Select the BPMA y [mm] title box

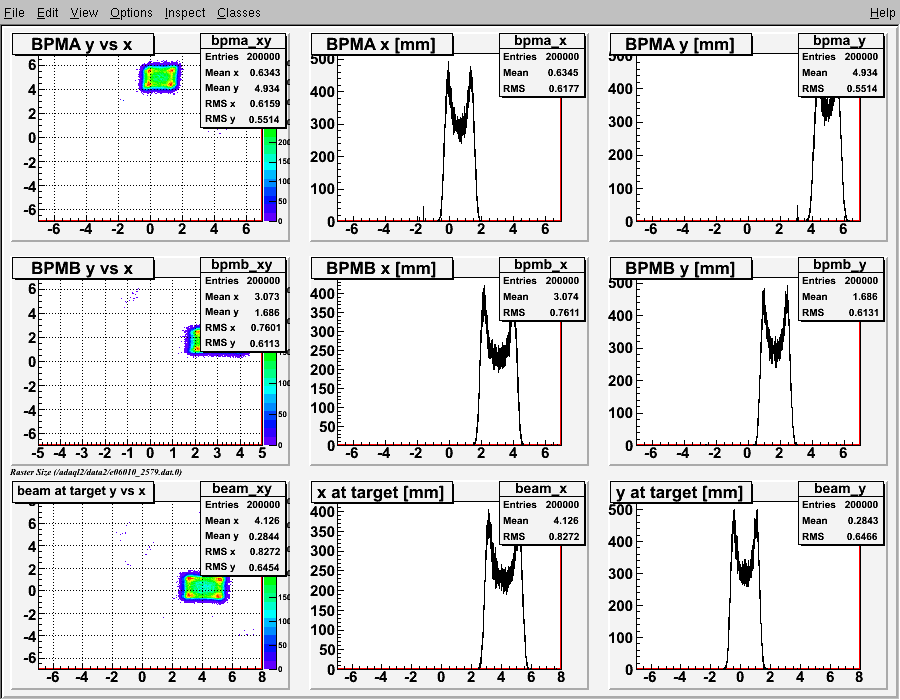point(681,44)
